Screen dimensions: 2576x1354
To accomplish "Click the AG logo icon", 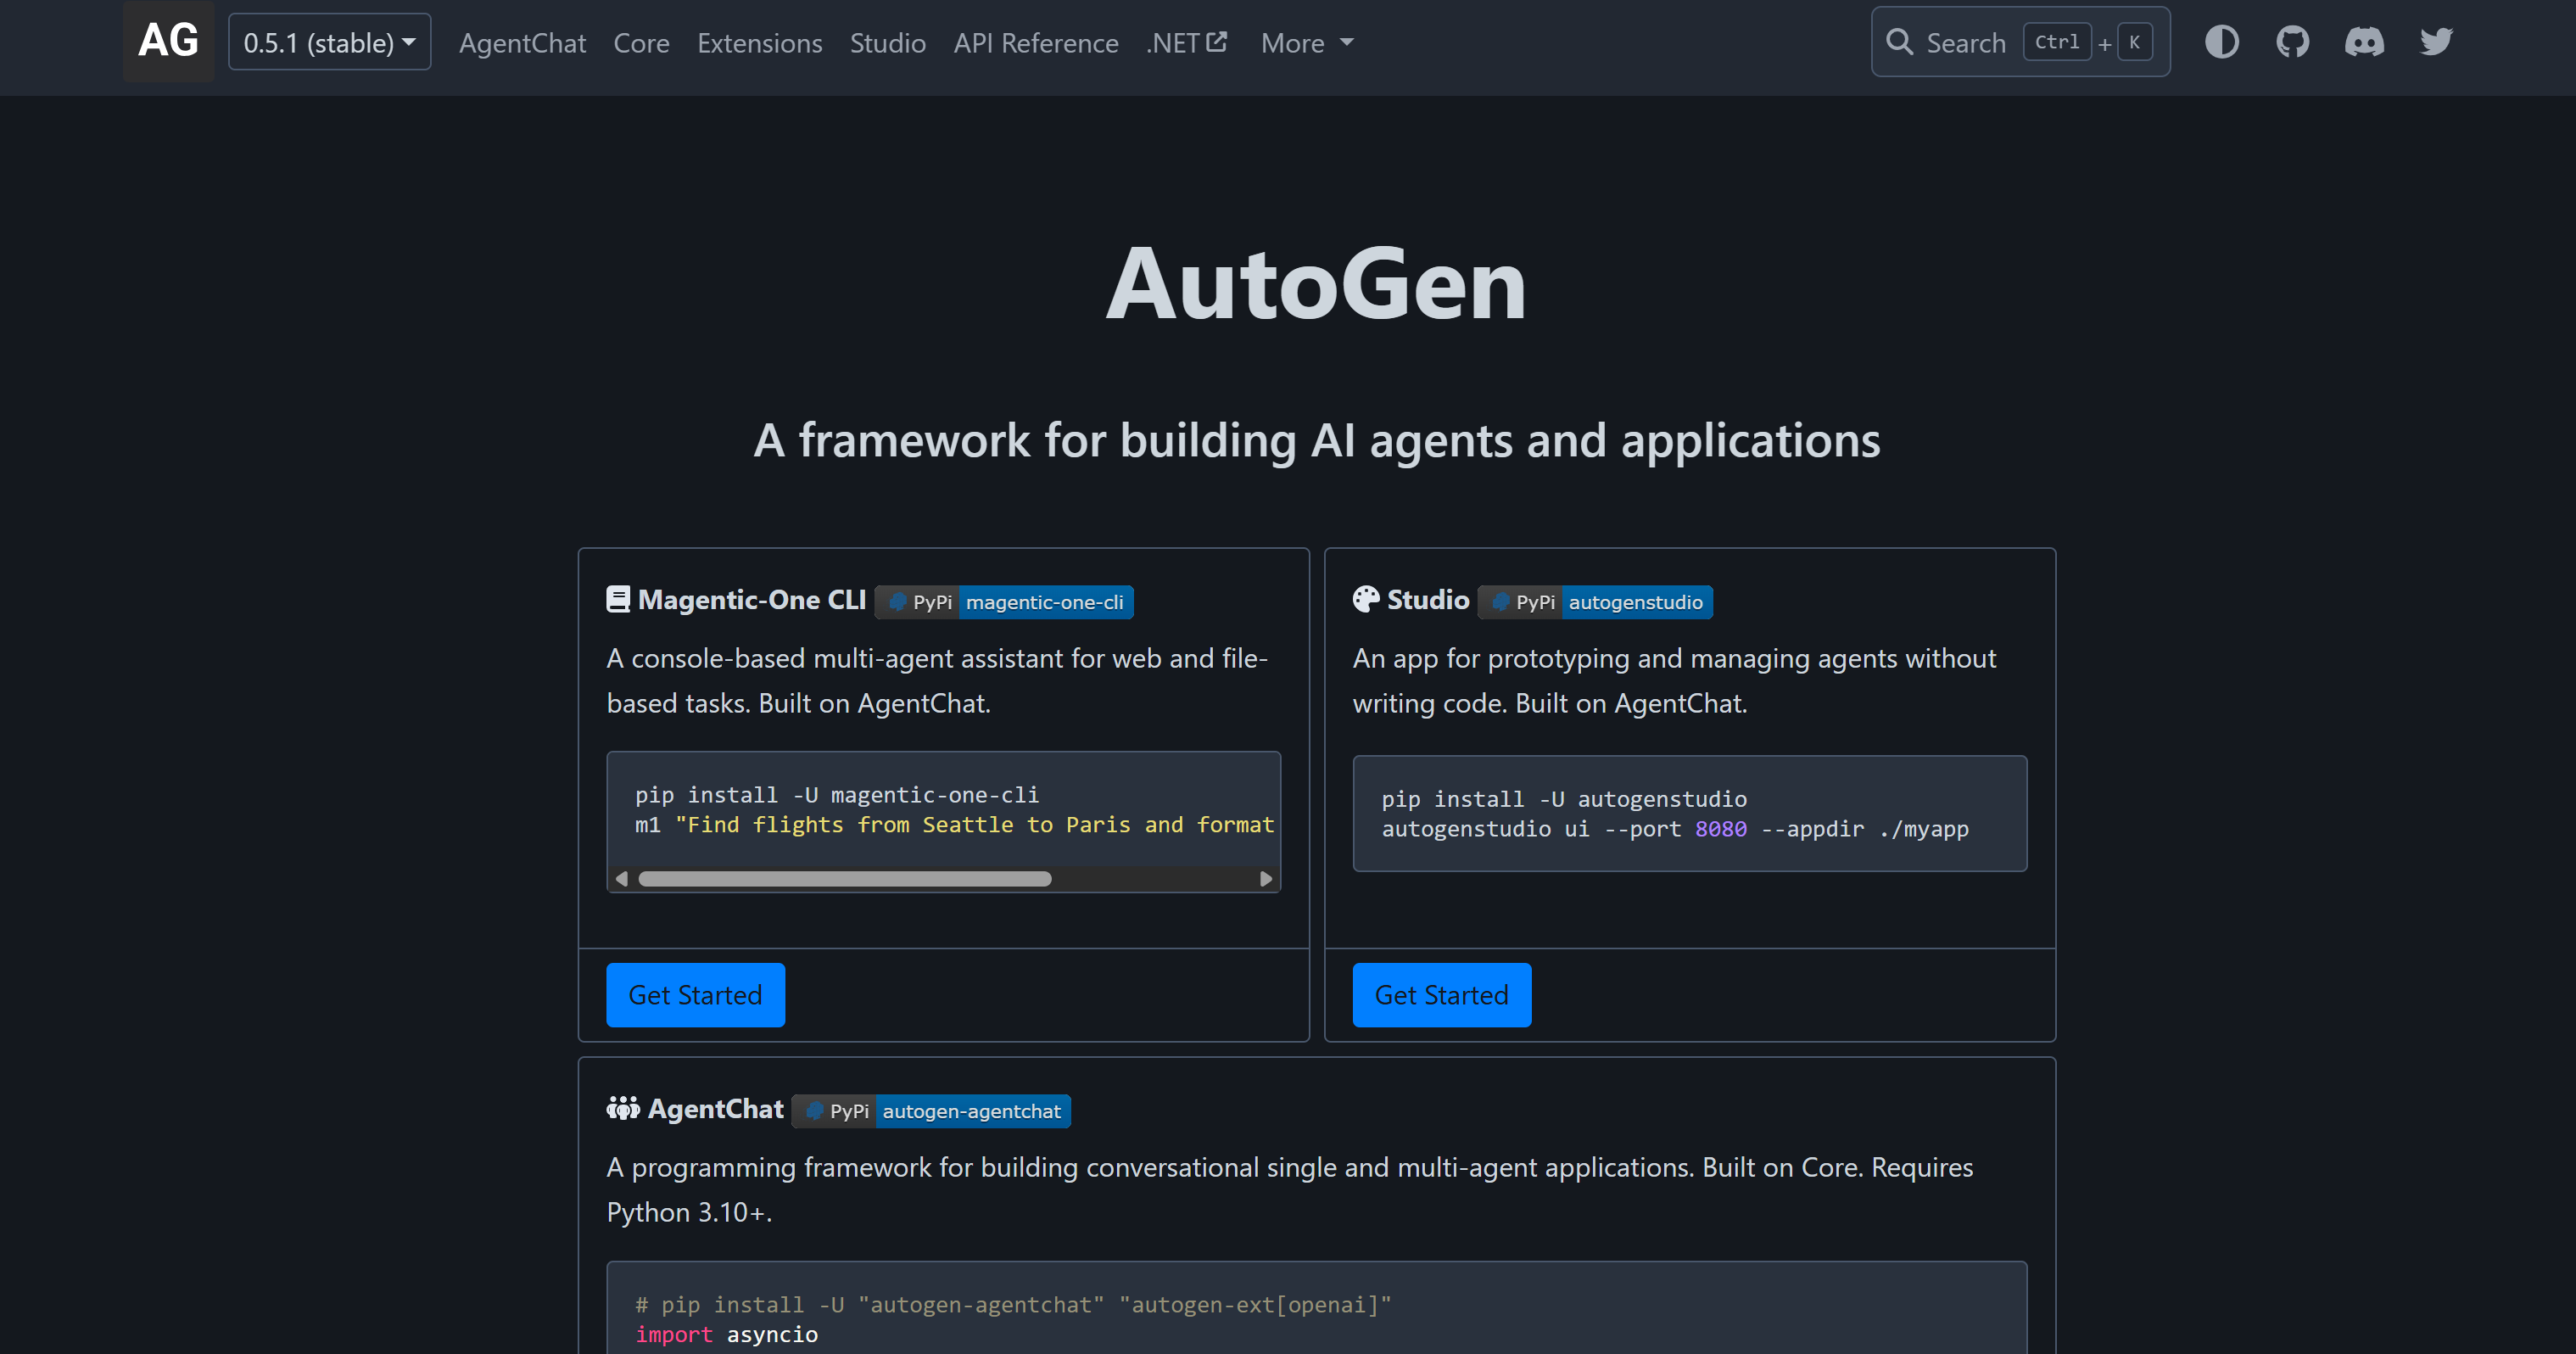I will [168, 42].
